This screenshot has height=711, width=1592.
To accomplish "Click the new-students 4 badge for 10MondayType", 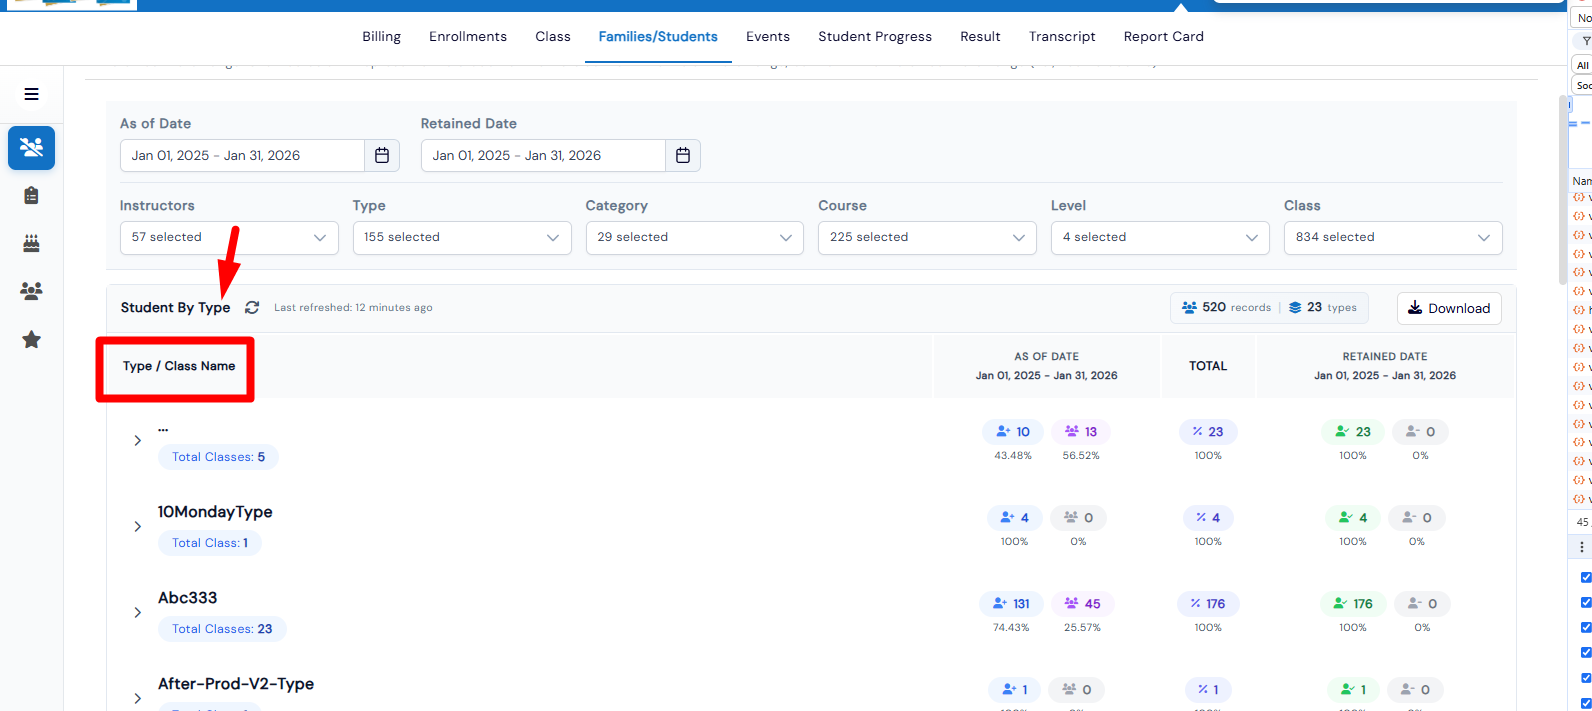I will (1015, 518).
